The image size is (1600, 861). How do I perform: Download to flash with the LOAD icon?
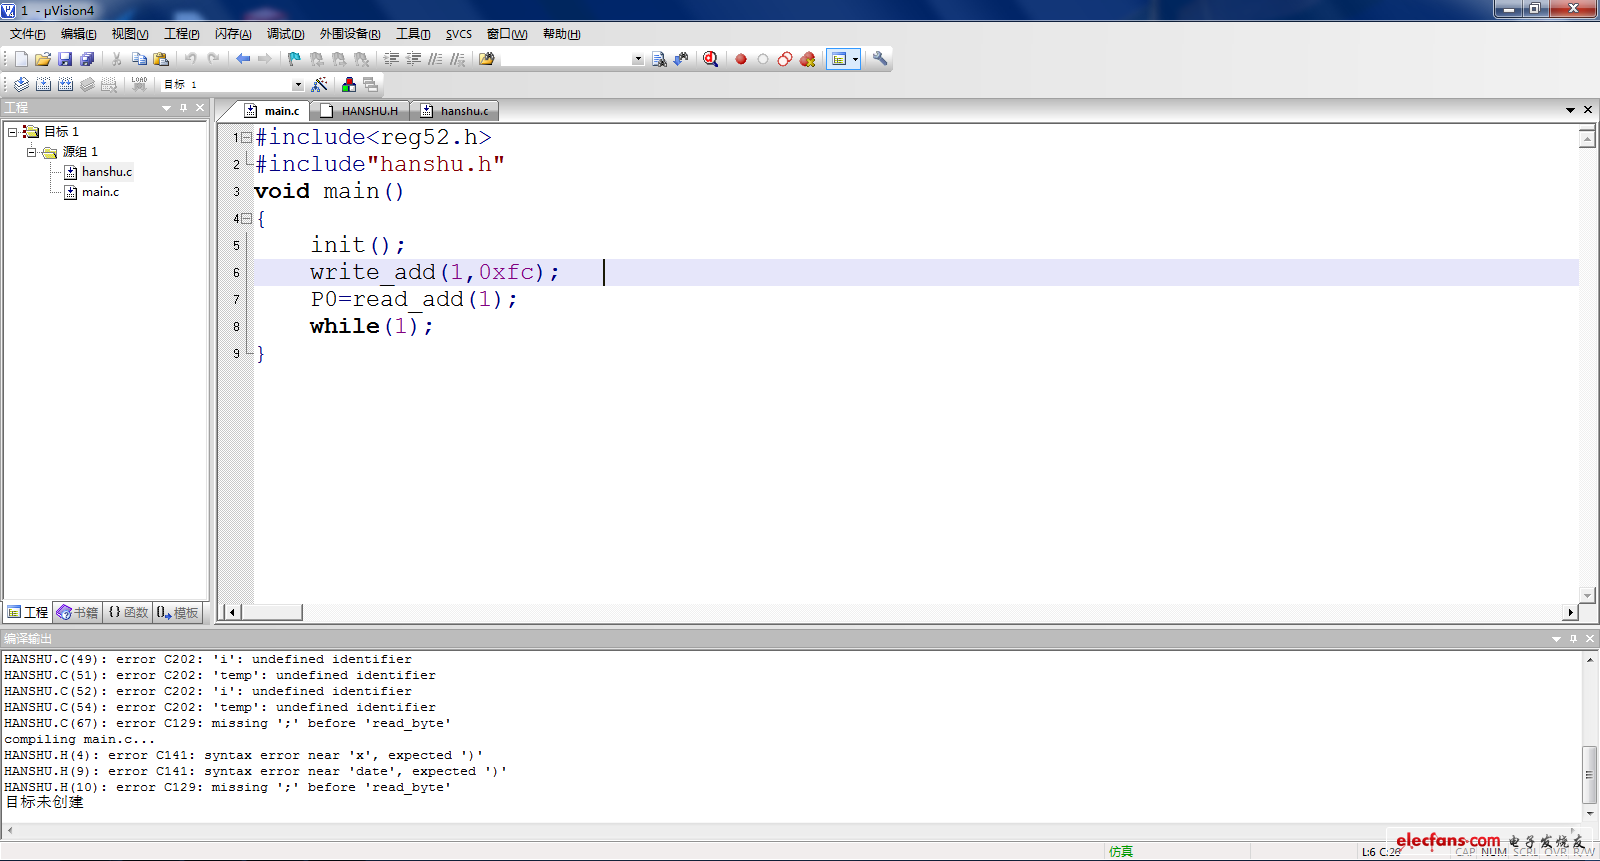coord(139,84)
